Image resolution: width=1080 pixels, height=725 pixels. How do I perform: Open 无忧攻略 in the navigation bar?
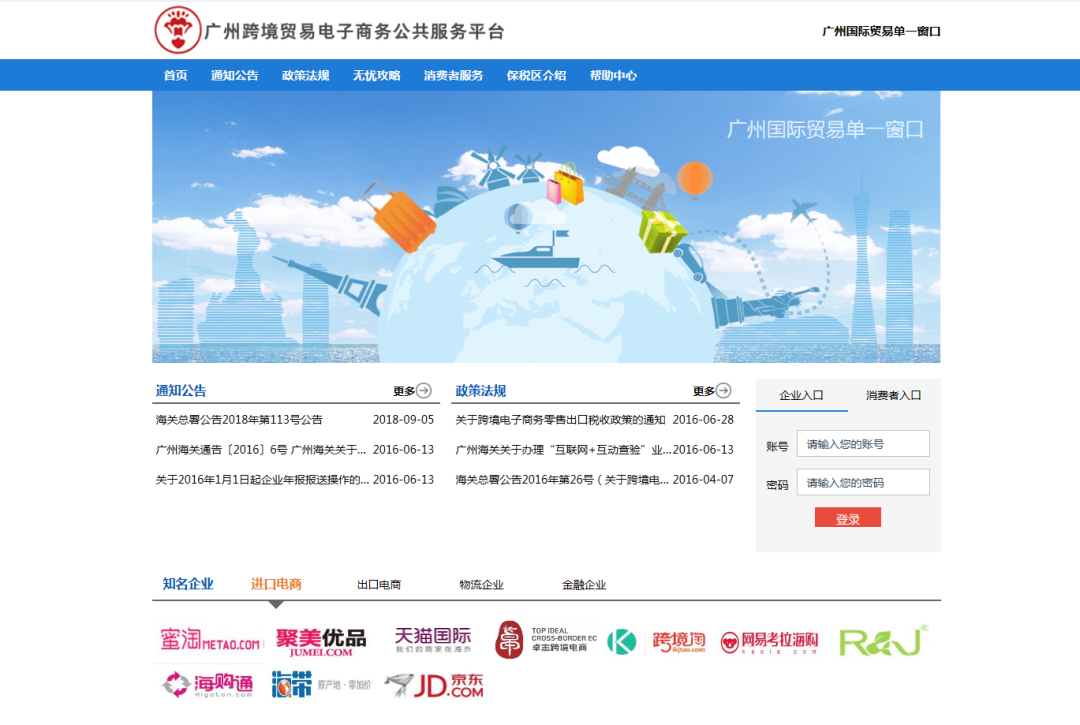tap(376, 76)
